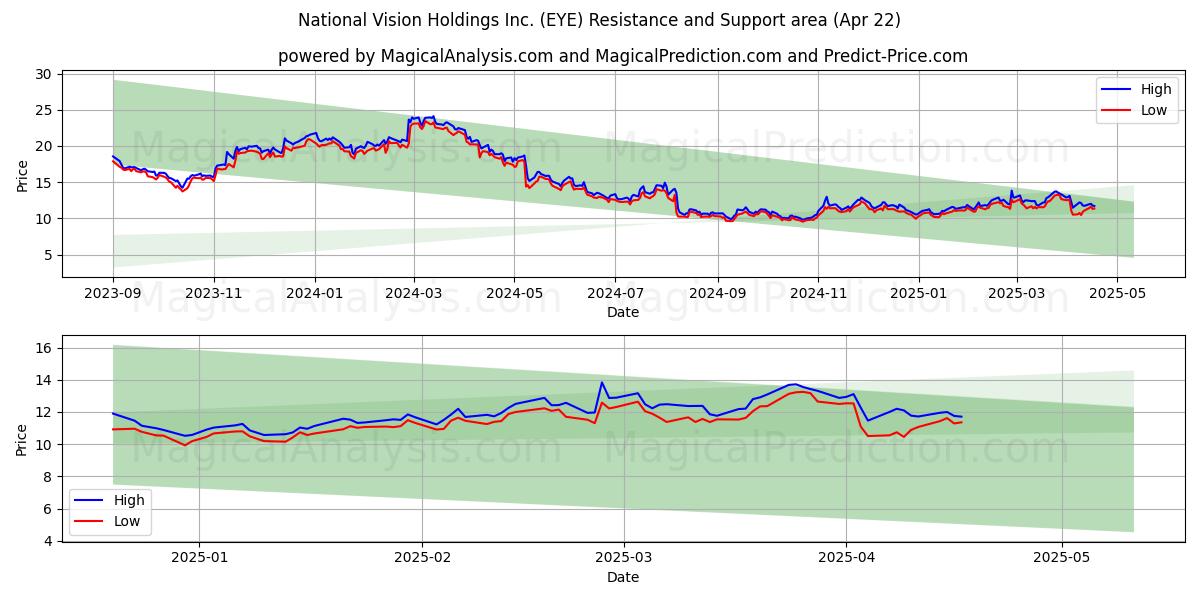
Task: Click the '16' price tick on the lower chart
Action: point(44,348)
